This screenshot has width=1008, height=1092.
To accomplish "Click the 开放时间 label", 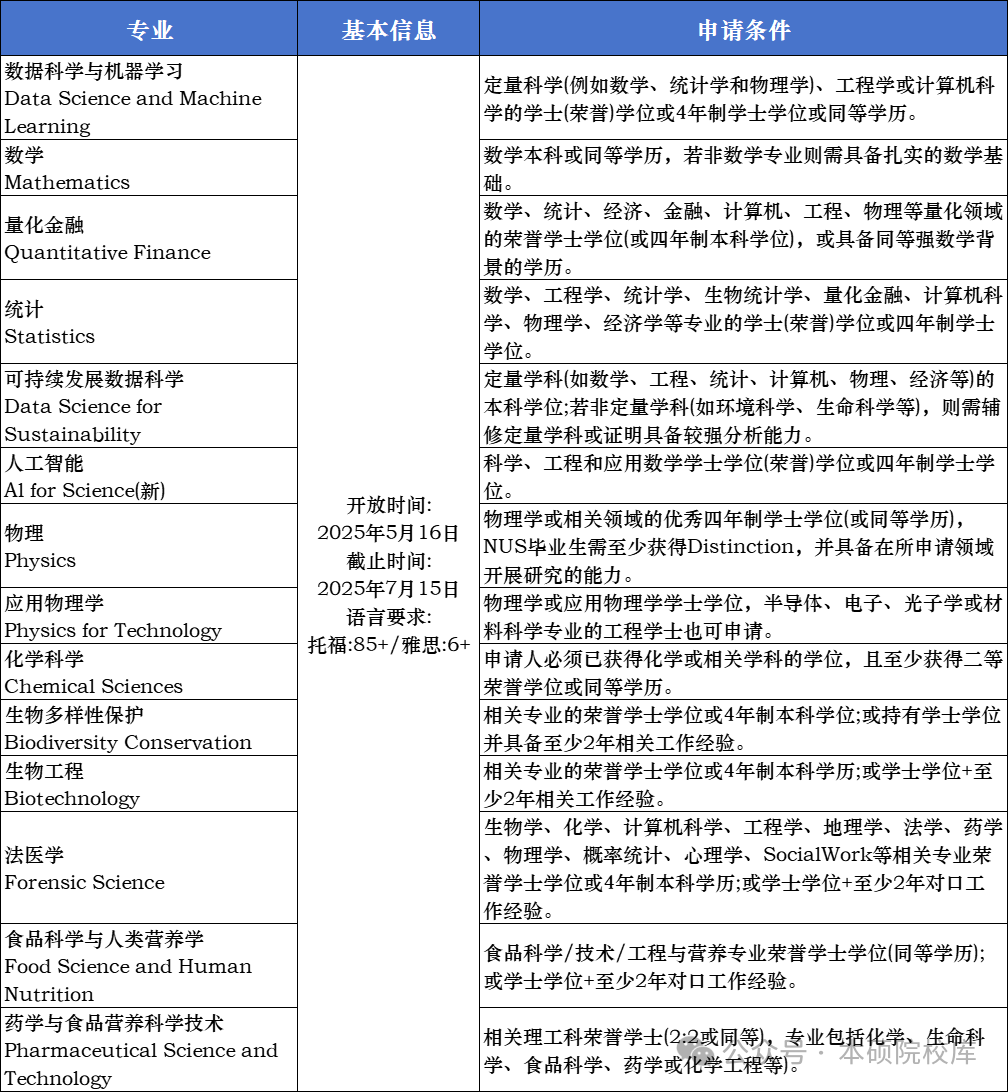I will tap(389, 505).
